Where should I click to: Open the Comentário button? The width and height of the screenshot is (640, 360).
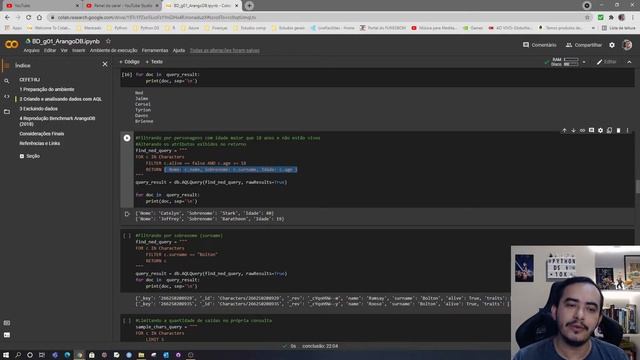[x=540, y=45]
